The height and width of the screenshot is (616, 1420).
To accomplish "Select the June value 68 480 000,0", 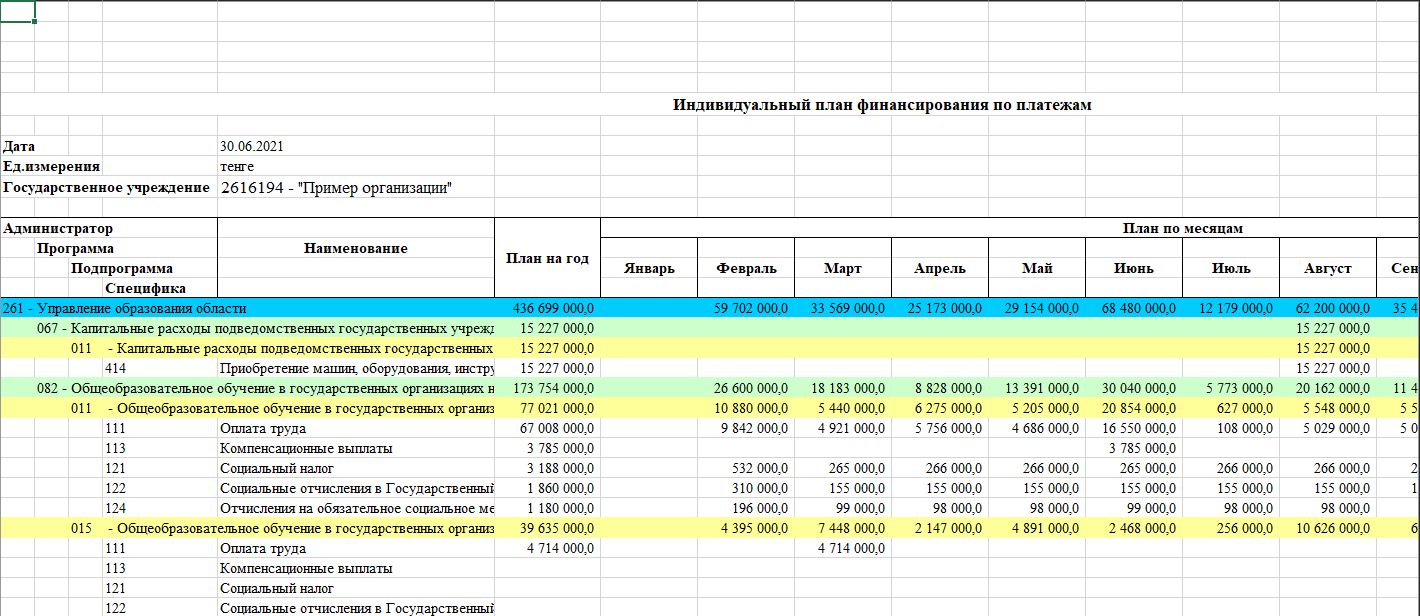I will tap(1134, 308).
